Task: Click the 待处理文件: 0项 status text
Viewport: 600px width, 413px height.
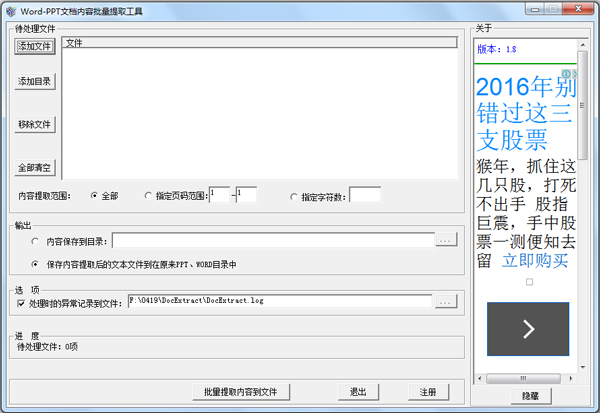Action: [47, 347]
